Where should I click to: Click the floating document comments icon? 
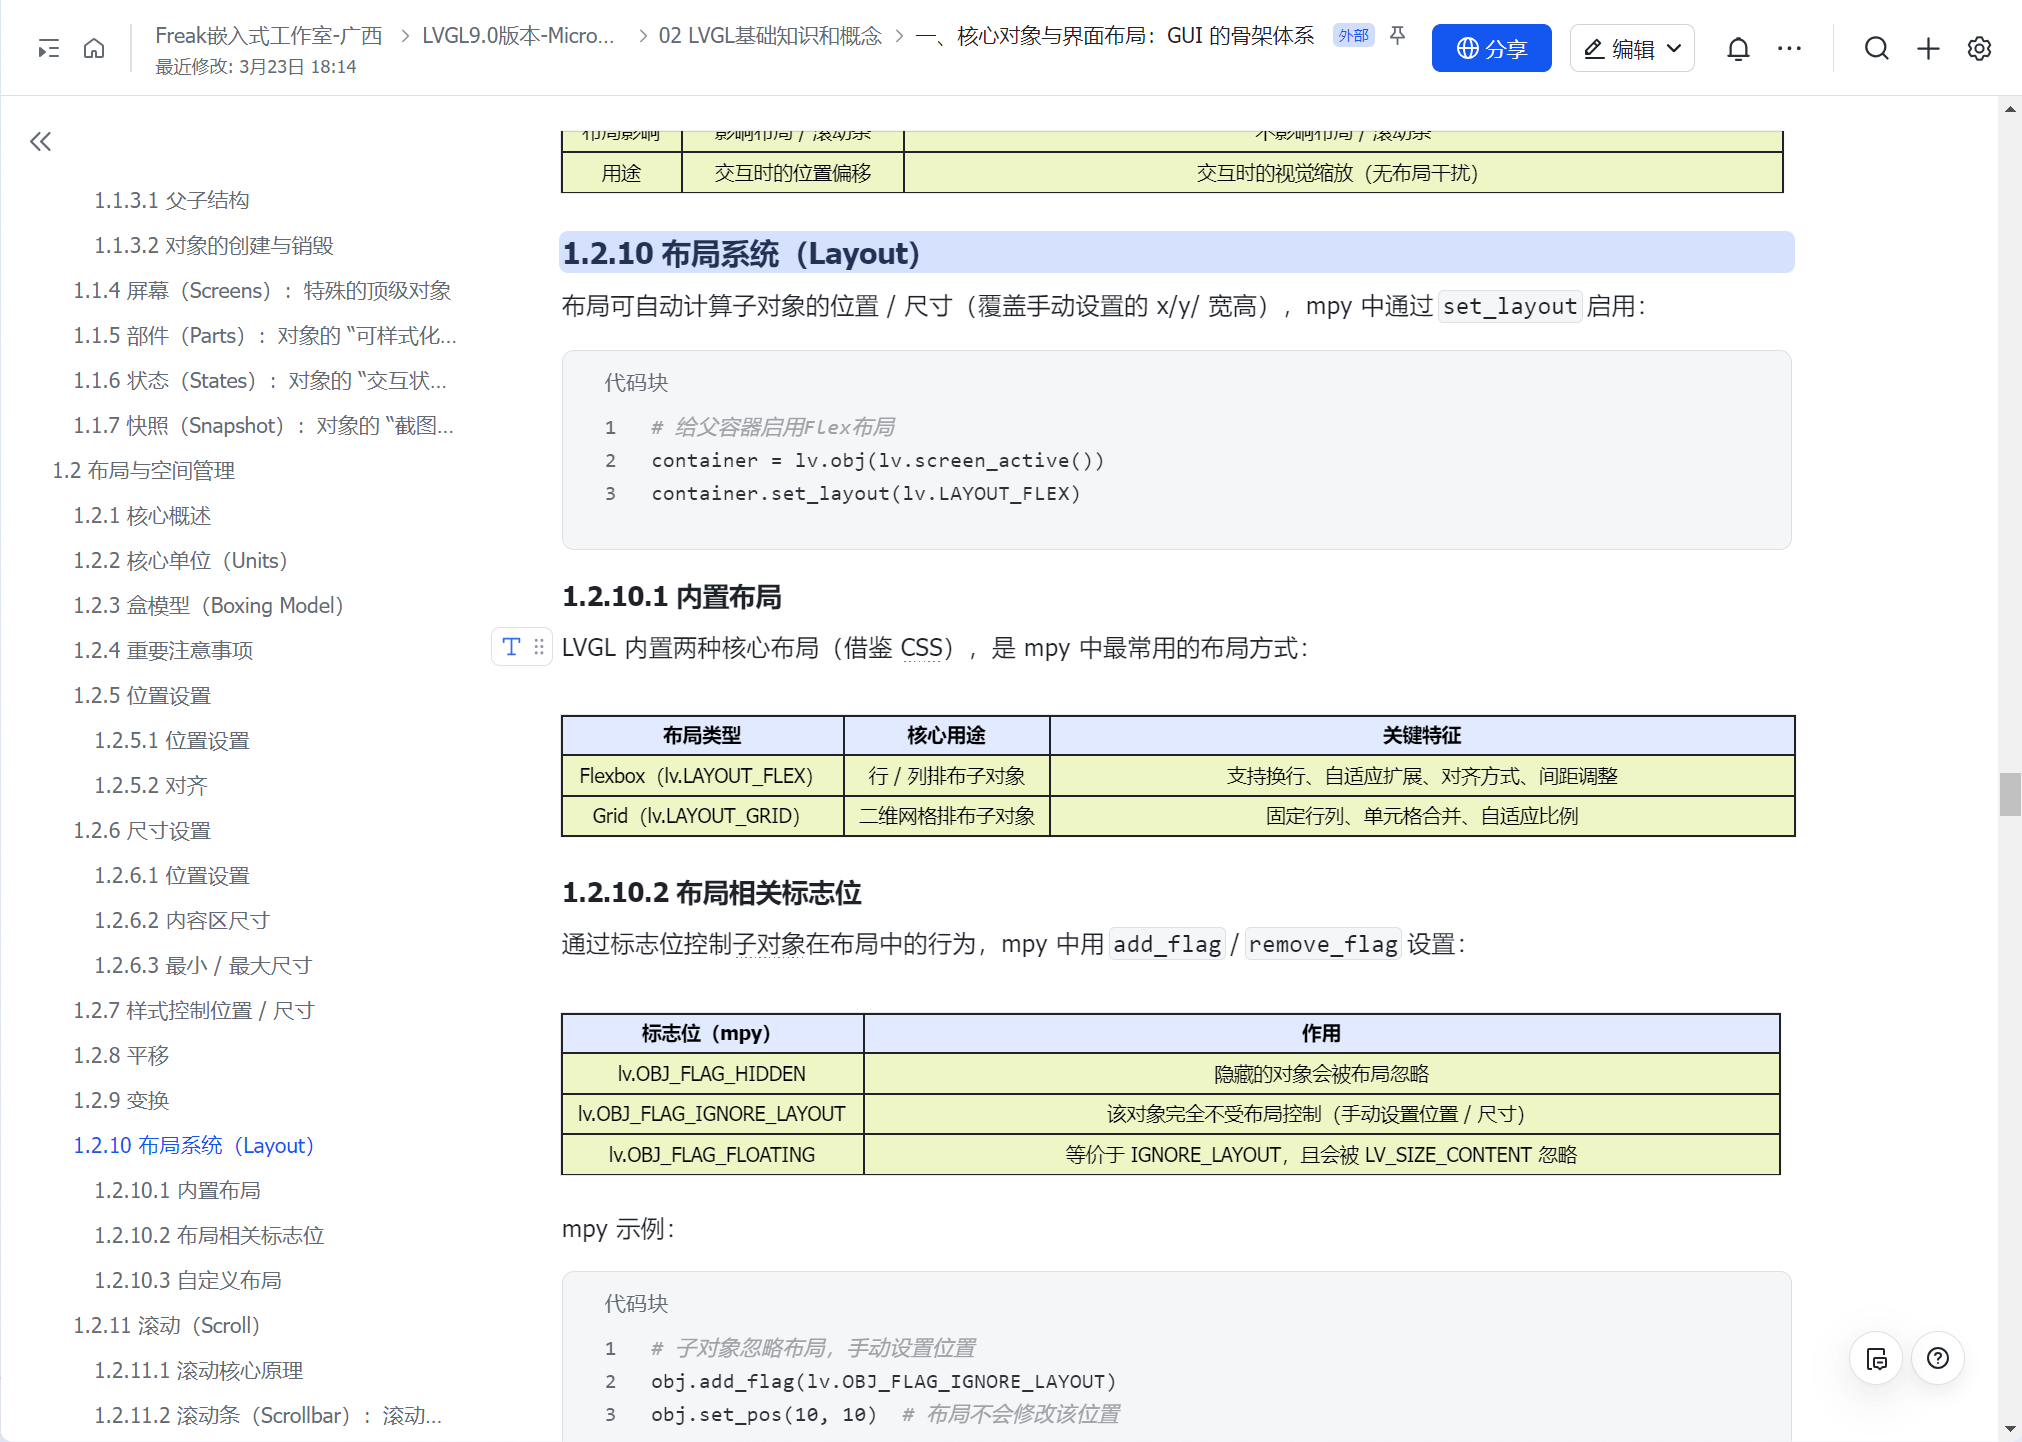1876,1358
